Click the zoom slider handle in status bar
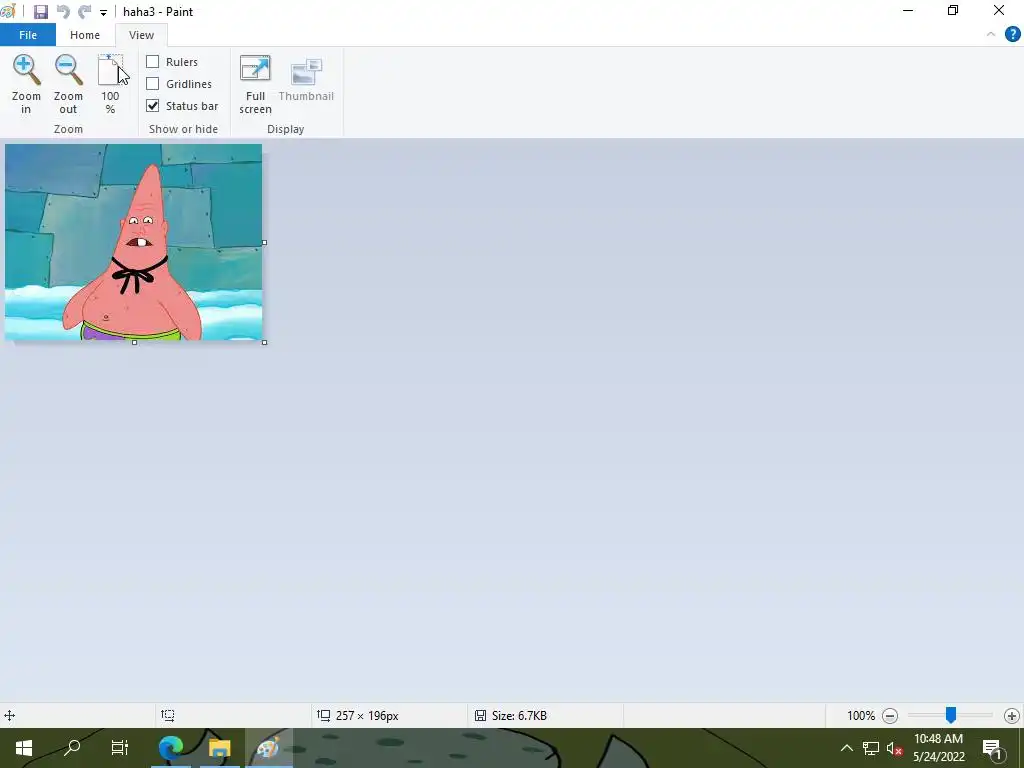 (951, 715)
